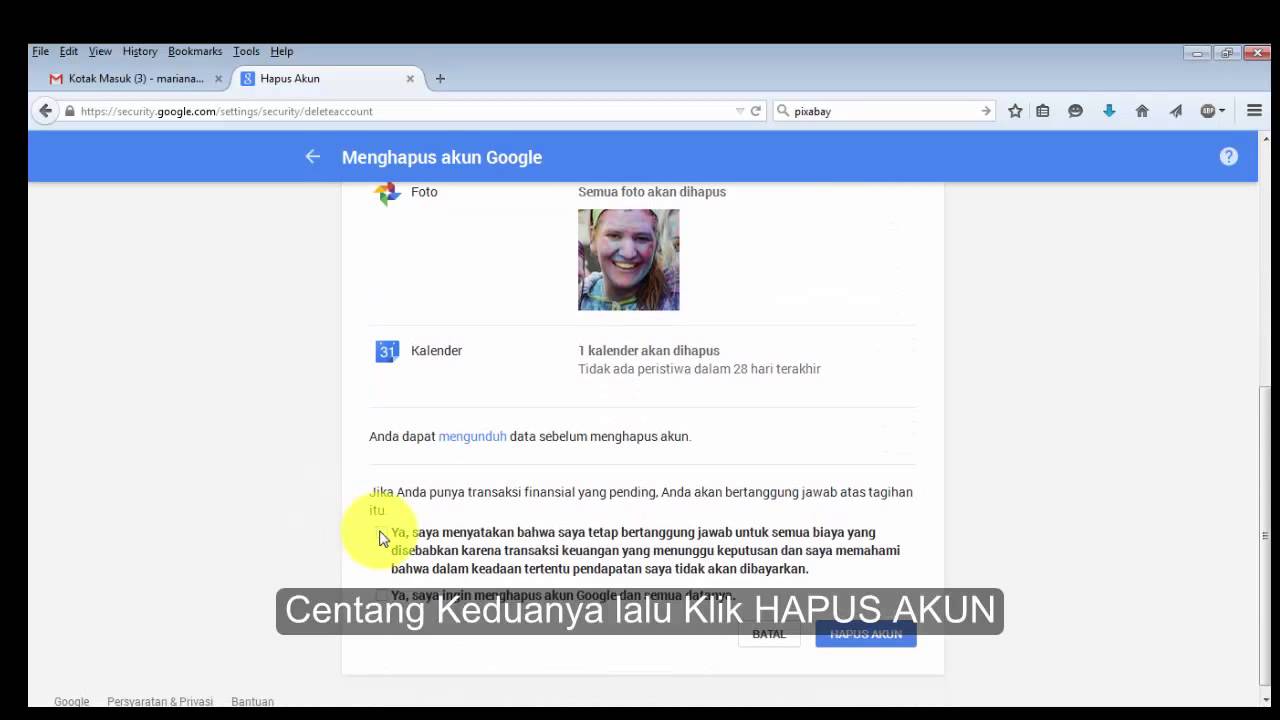The image size is (1280, 720).
Task: Click the 'Kalender' label
Action: click(x=436, y=351)
